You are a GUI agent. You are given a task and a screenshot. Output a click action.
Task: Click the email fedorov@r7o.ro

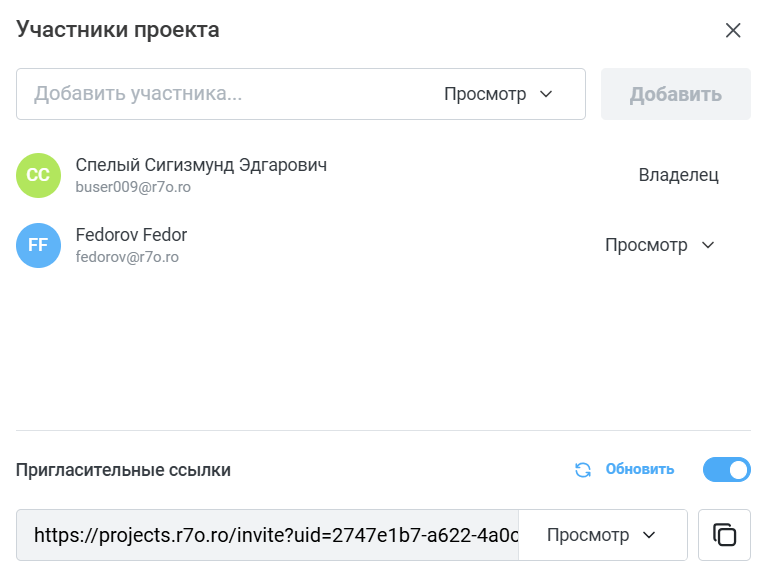click(127, 257)
